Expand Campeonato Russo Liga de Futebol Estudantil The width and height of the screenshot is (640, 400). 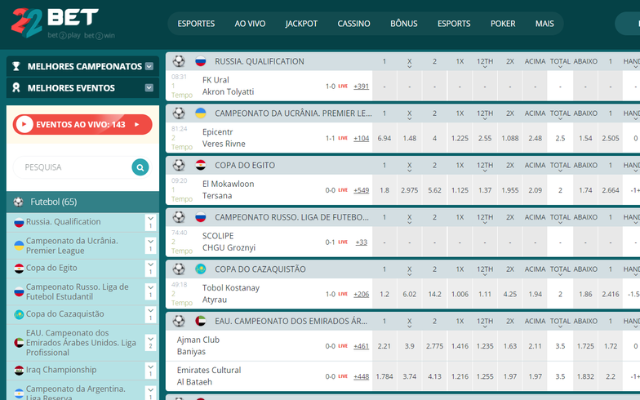(x=150, y=292)
